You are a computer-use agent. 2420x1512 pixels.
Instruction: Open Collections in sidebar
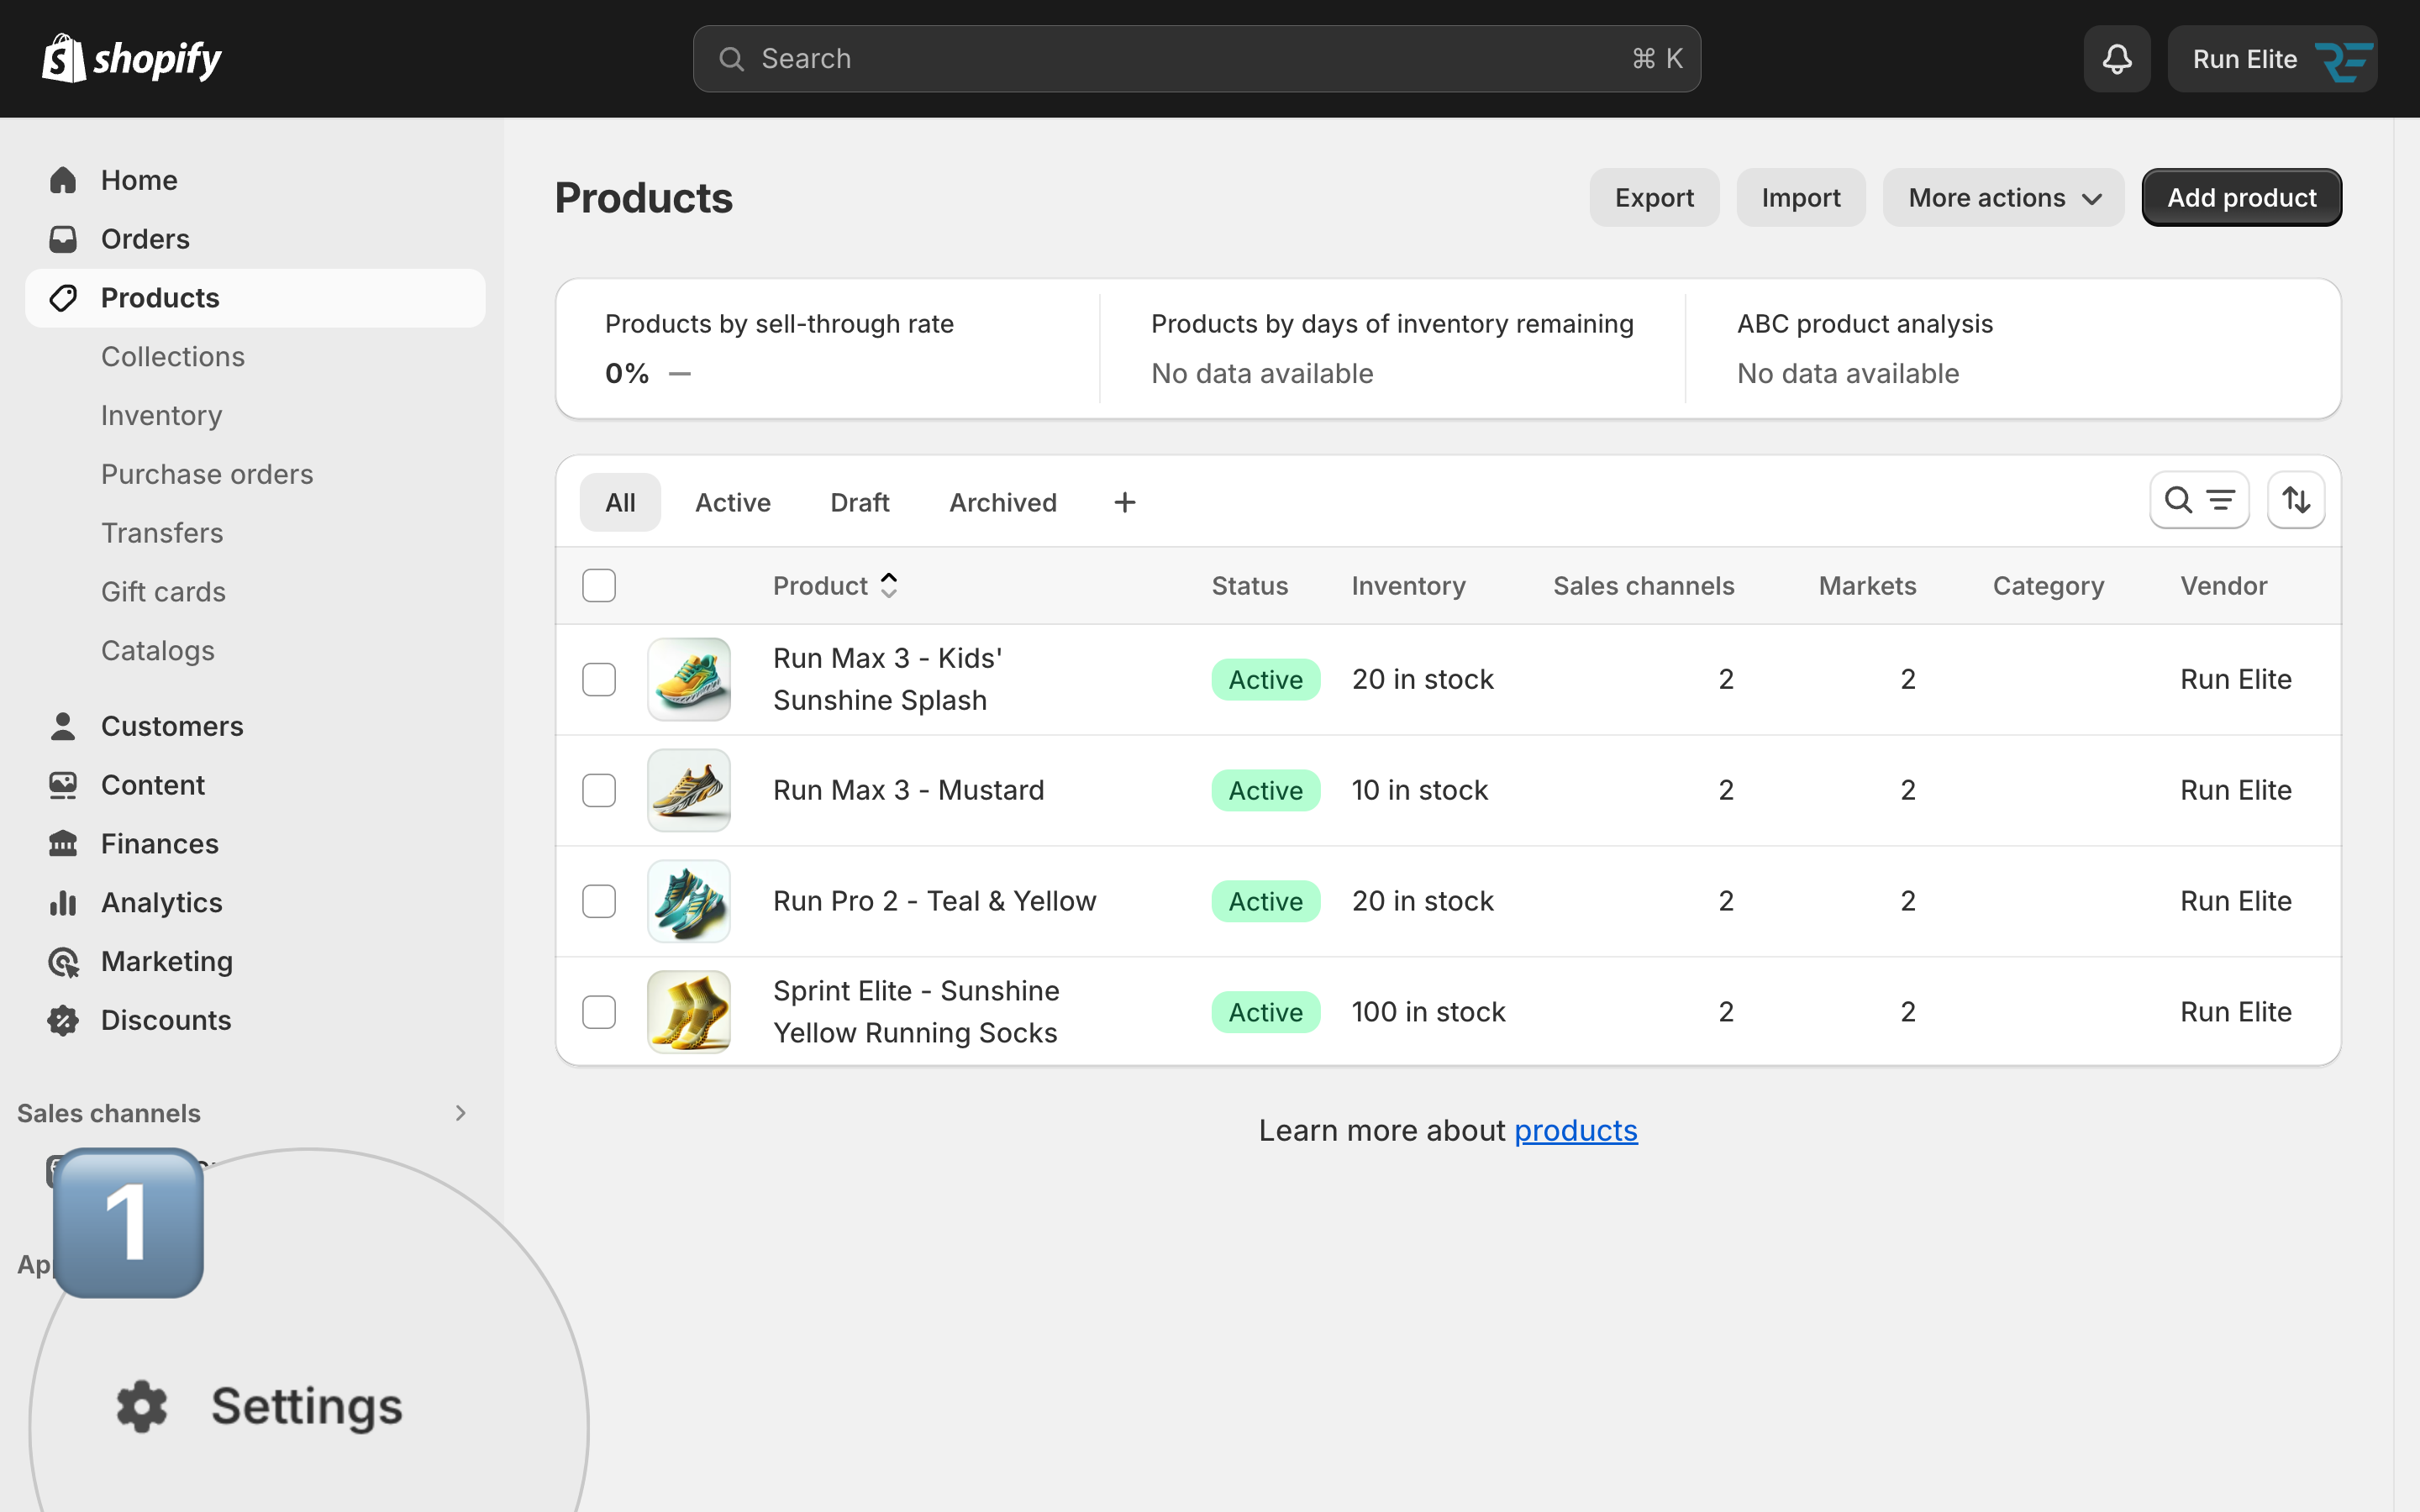click(173, 357)
